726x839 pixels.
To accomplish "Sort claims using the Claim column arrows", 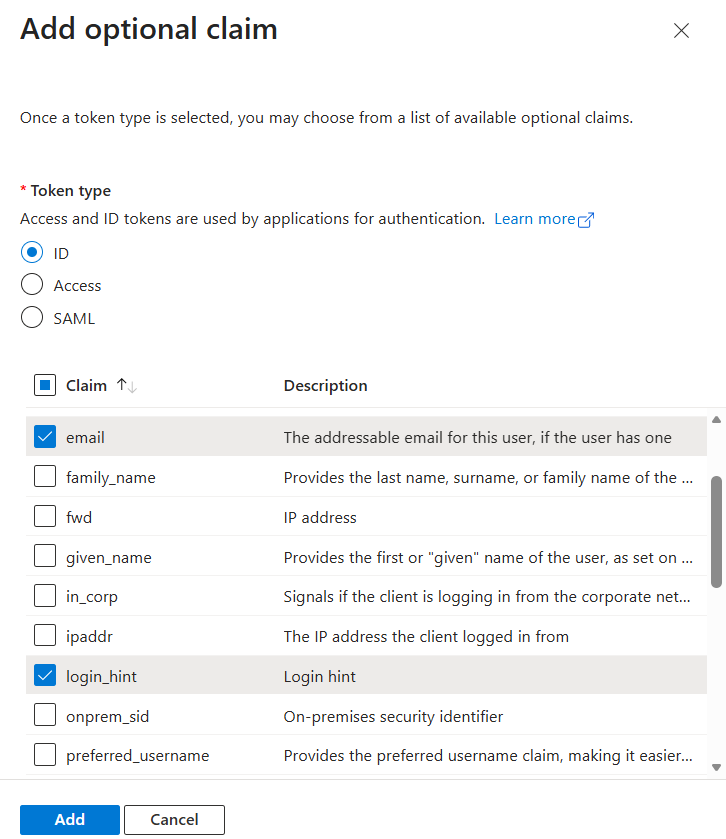I will click(x=126, y=385).
